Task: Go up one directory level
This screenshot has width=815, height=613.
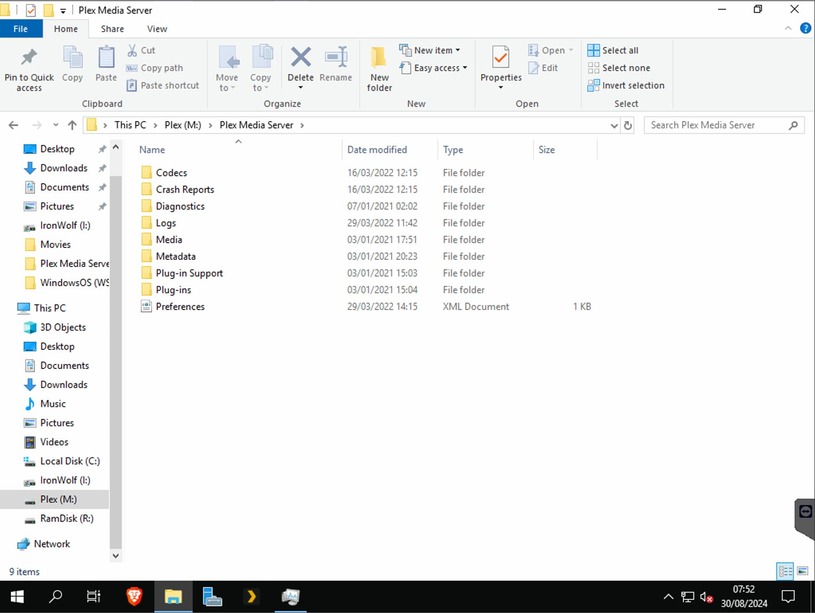Action: [x=72, y=125]
